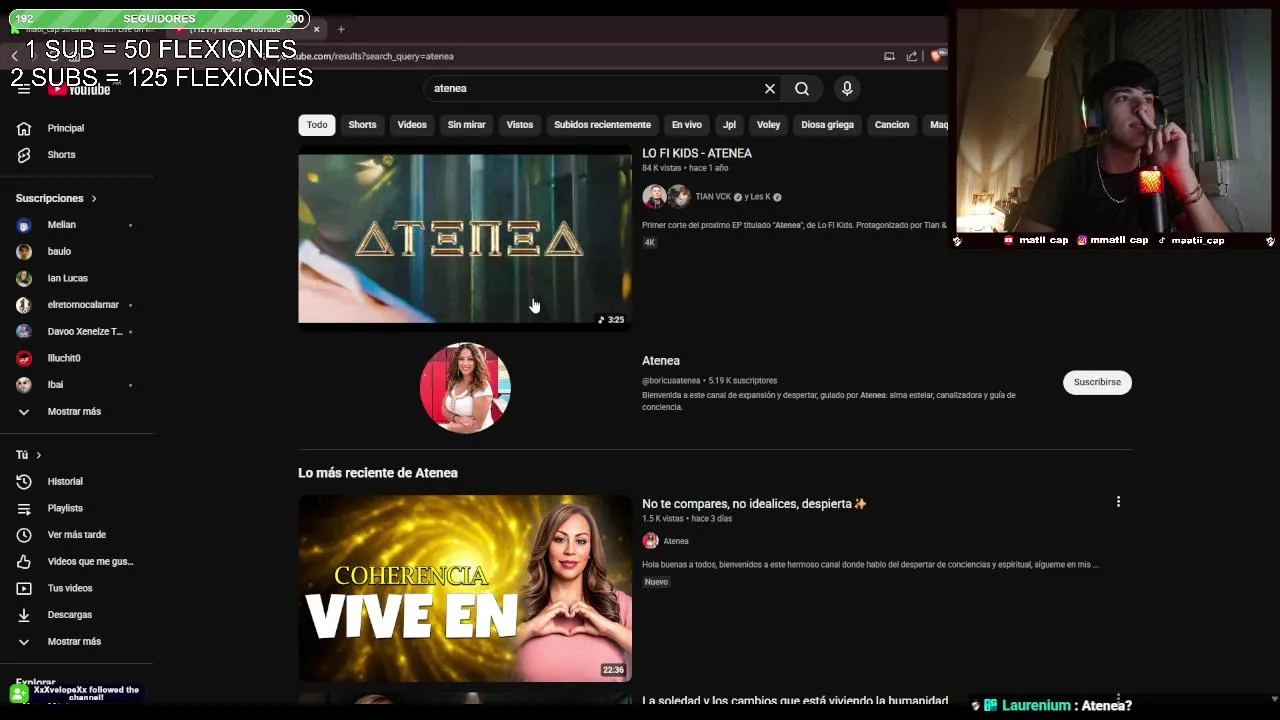This screenshot has width=1280, height=720.
Task: Select the Subidos recientemente filter chip
Action: (x=602, y=125)
